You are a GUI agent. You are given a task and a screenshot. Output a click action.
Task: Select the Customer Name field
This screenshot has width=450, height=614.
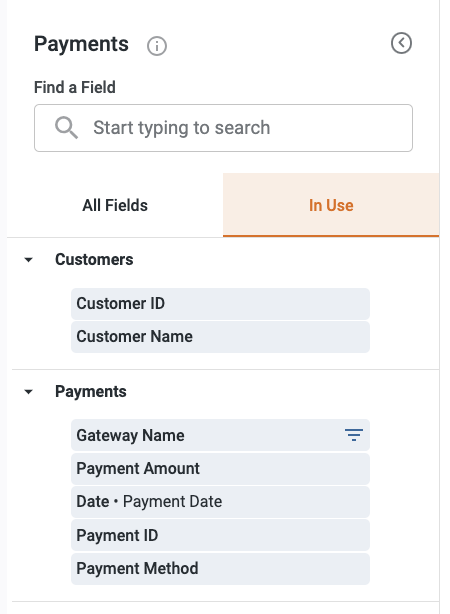220,337
